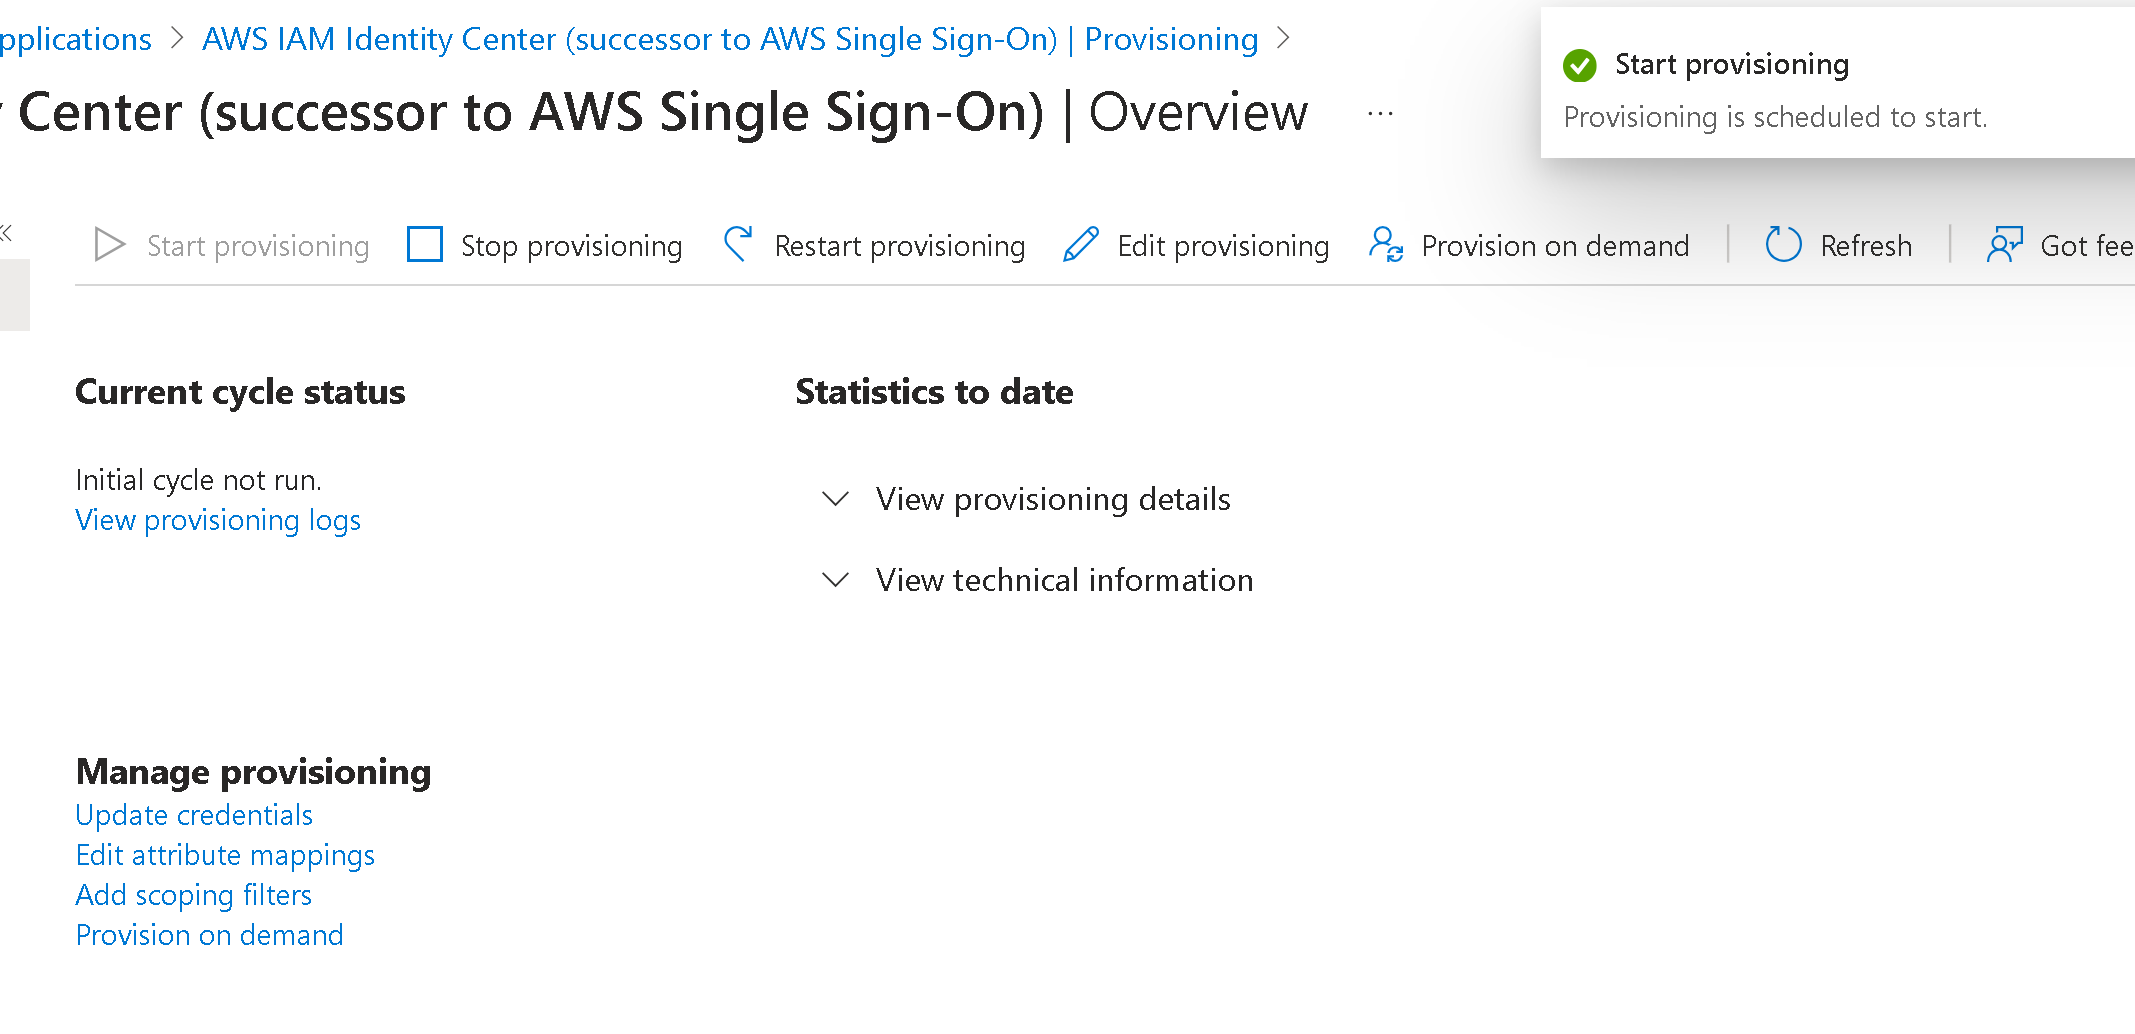Open View provisioning logs link
The height and width of the screenshot is (1034, 2135).
(218, 520)
